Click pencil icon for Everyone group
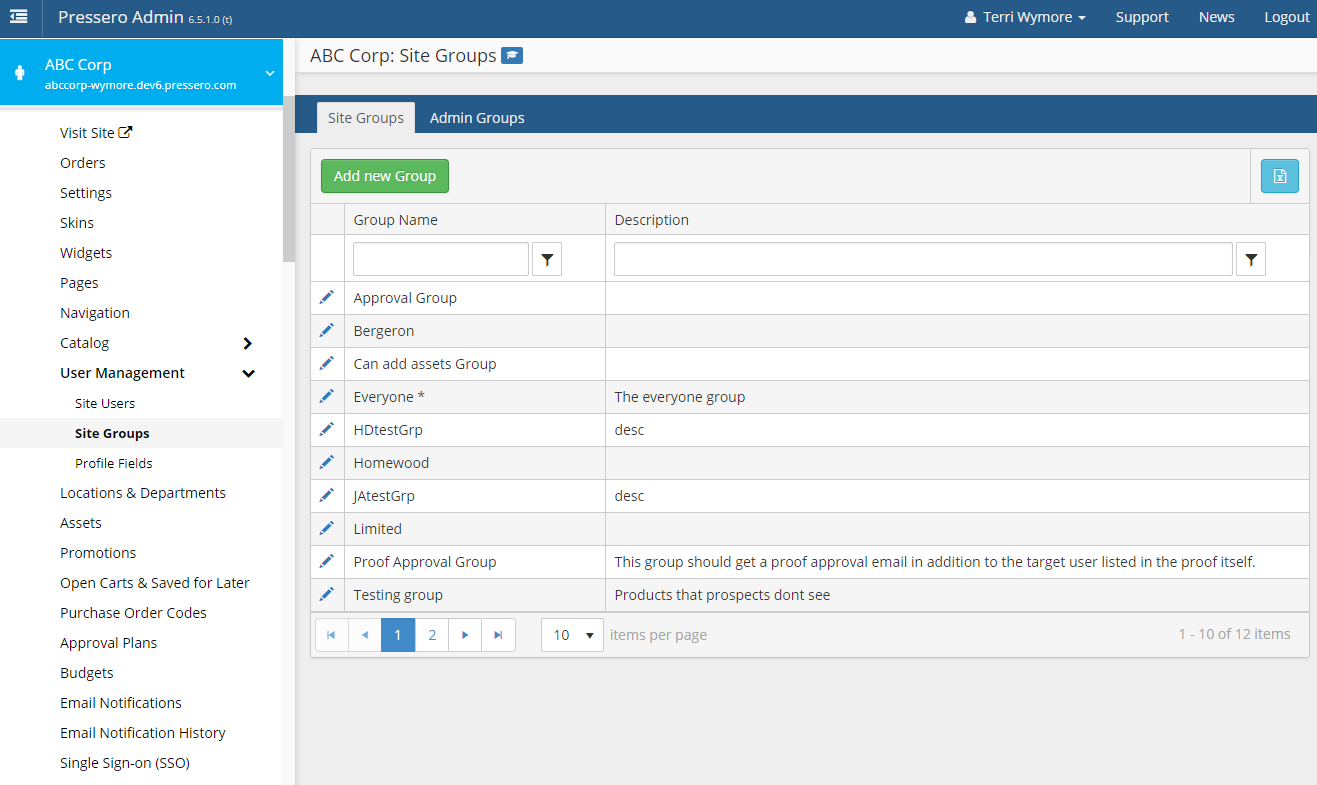Viewport: 1317px width, 785px height. 326,397
